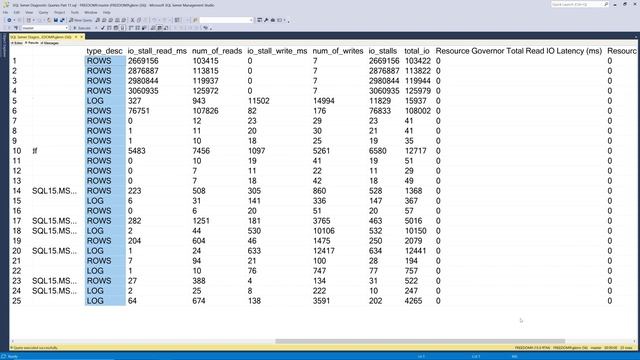Click the Save All icon
The height and width of the screenshot is (360, 640).
pos(62,20)
